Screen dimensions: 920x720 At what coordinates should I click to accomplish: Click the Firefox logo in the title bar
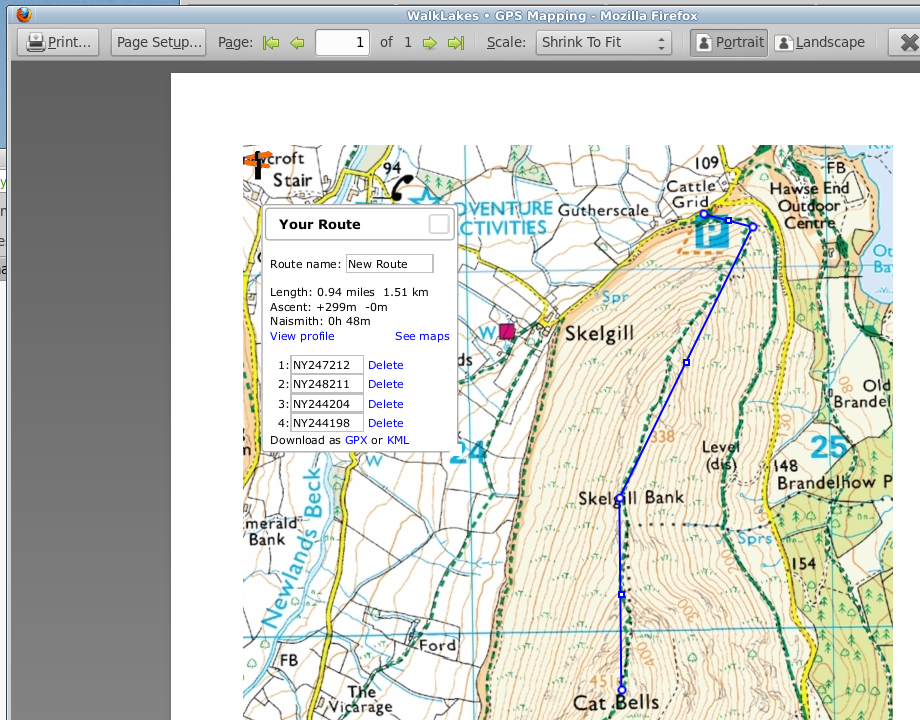24,14
